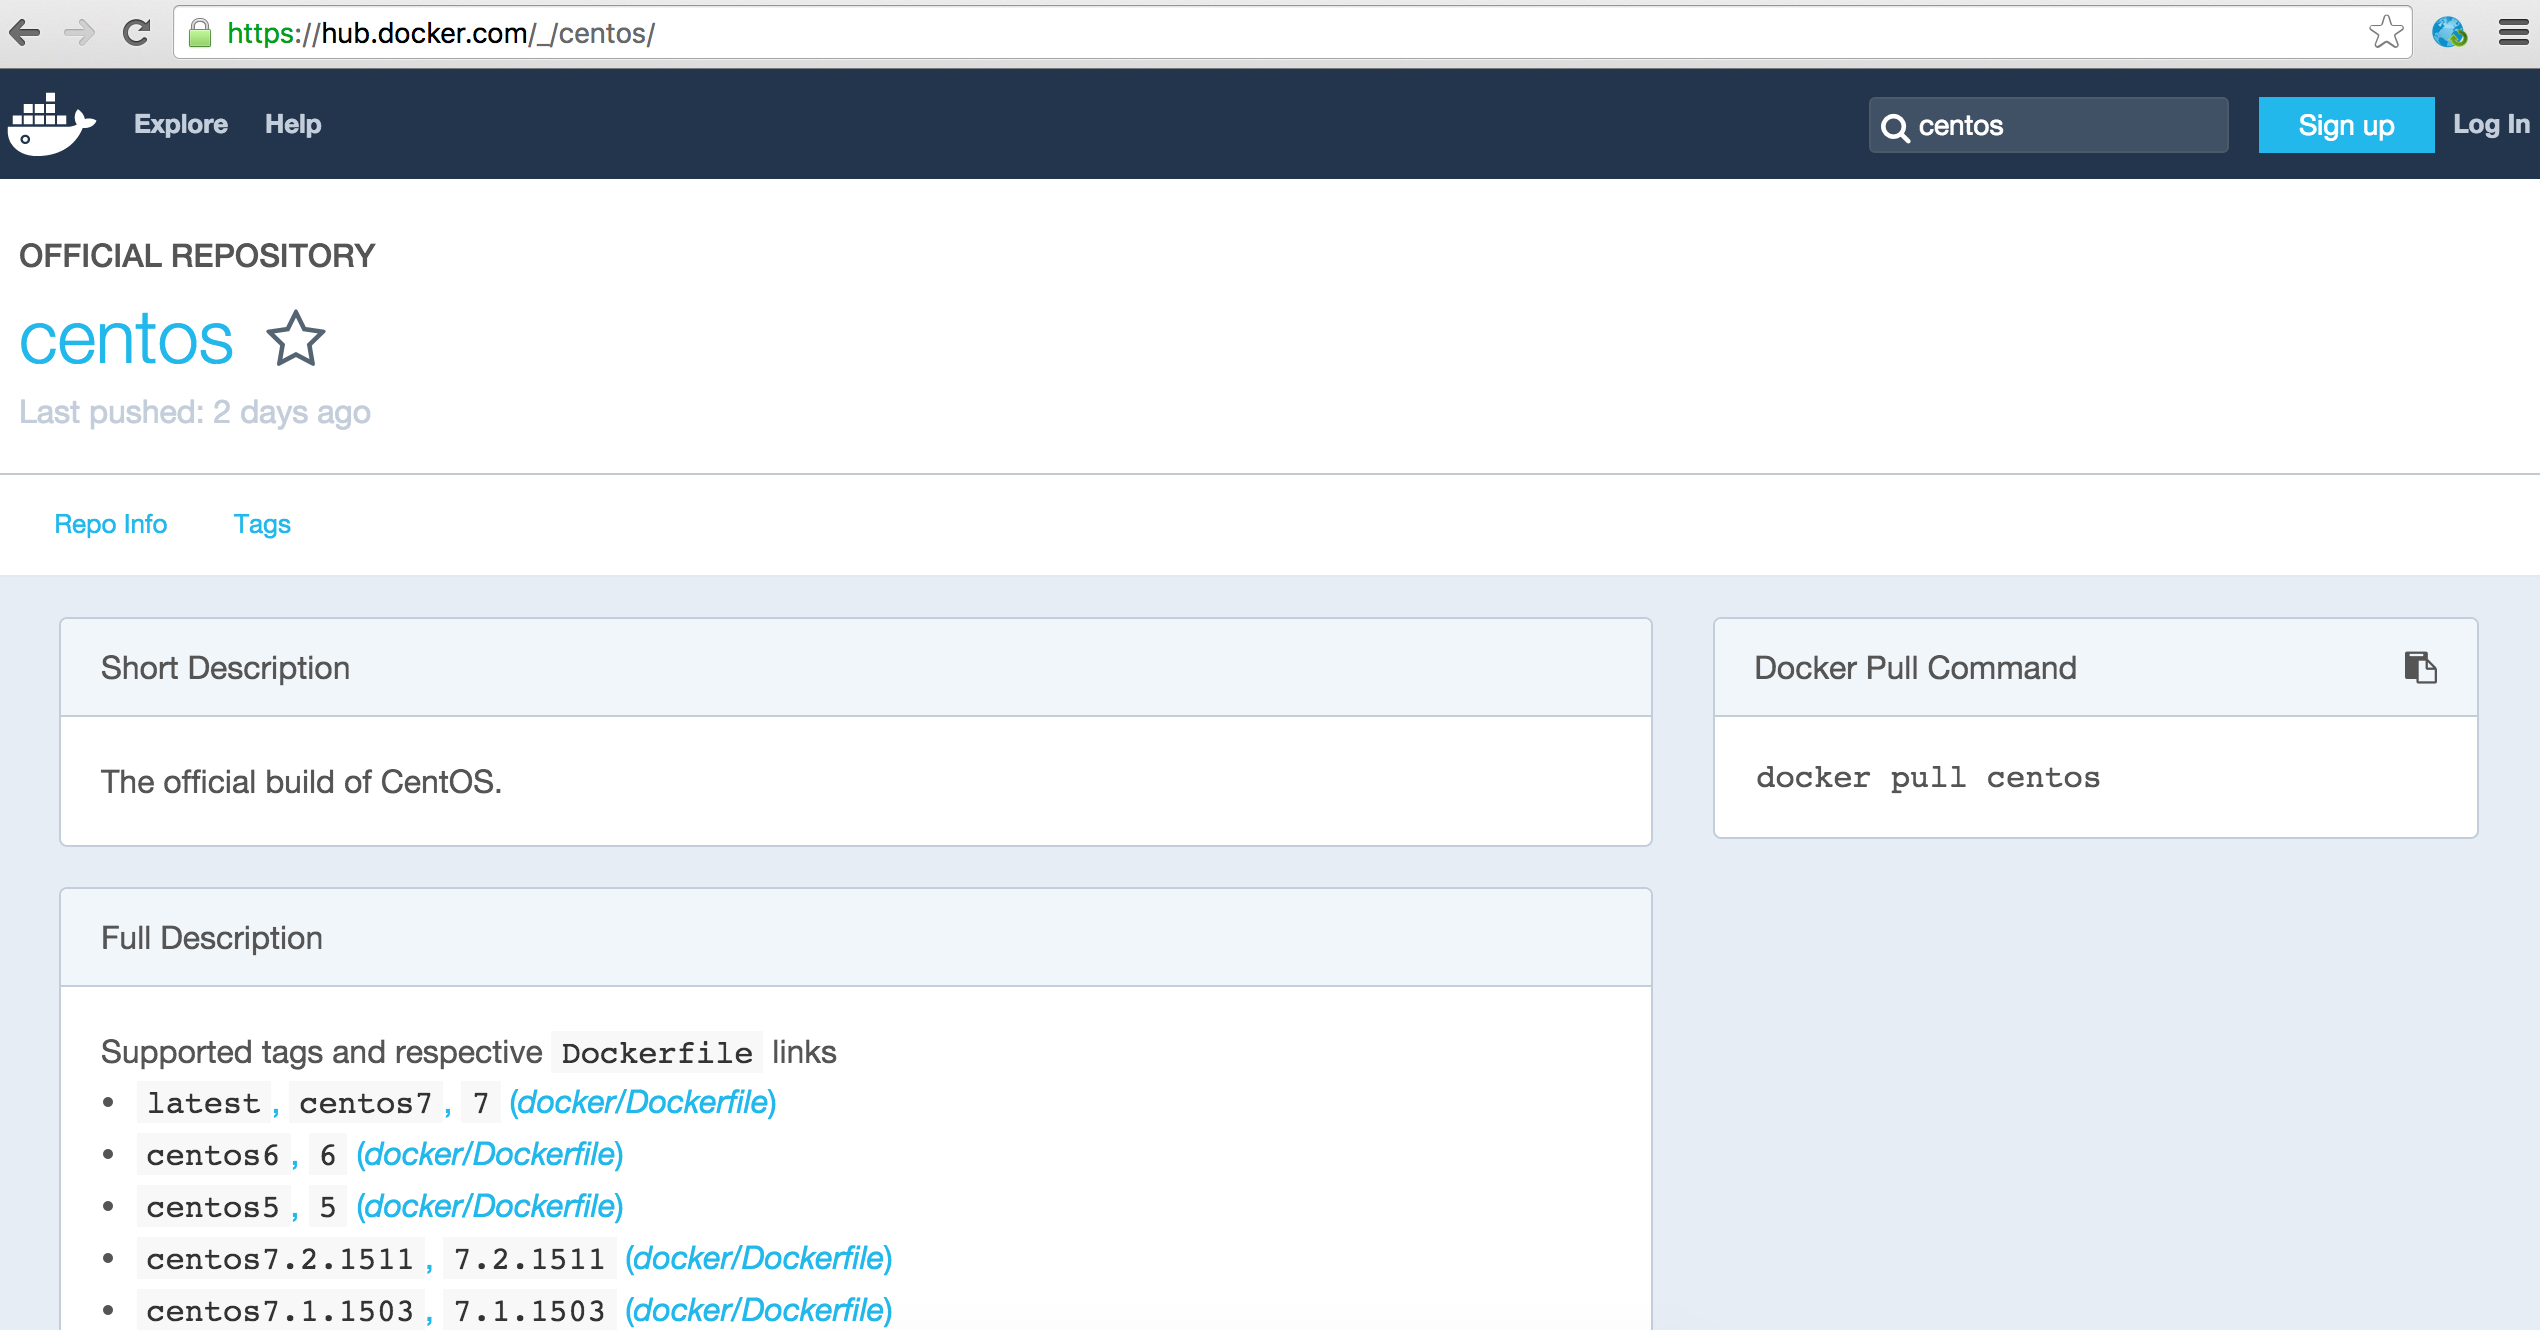
Task: Click the 'docker pull centos' command text
Action: pyautogui.click(x=1928, y=778)
